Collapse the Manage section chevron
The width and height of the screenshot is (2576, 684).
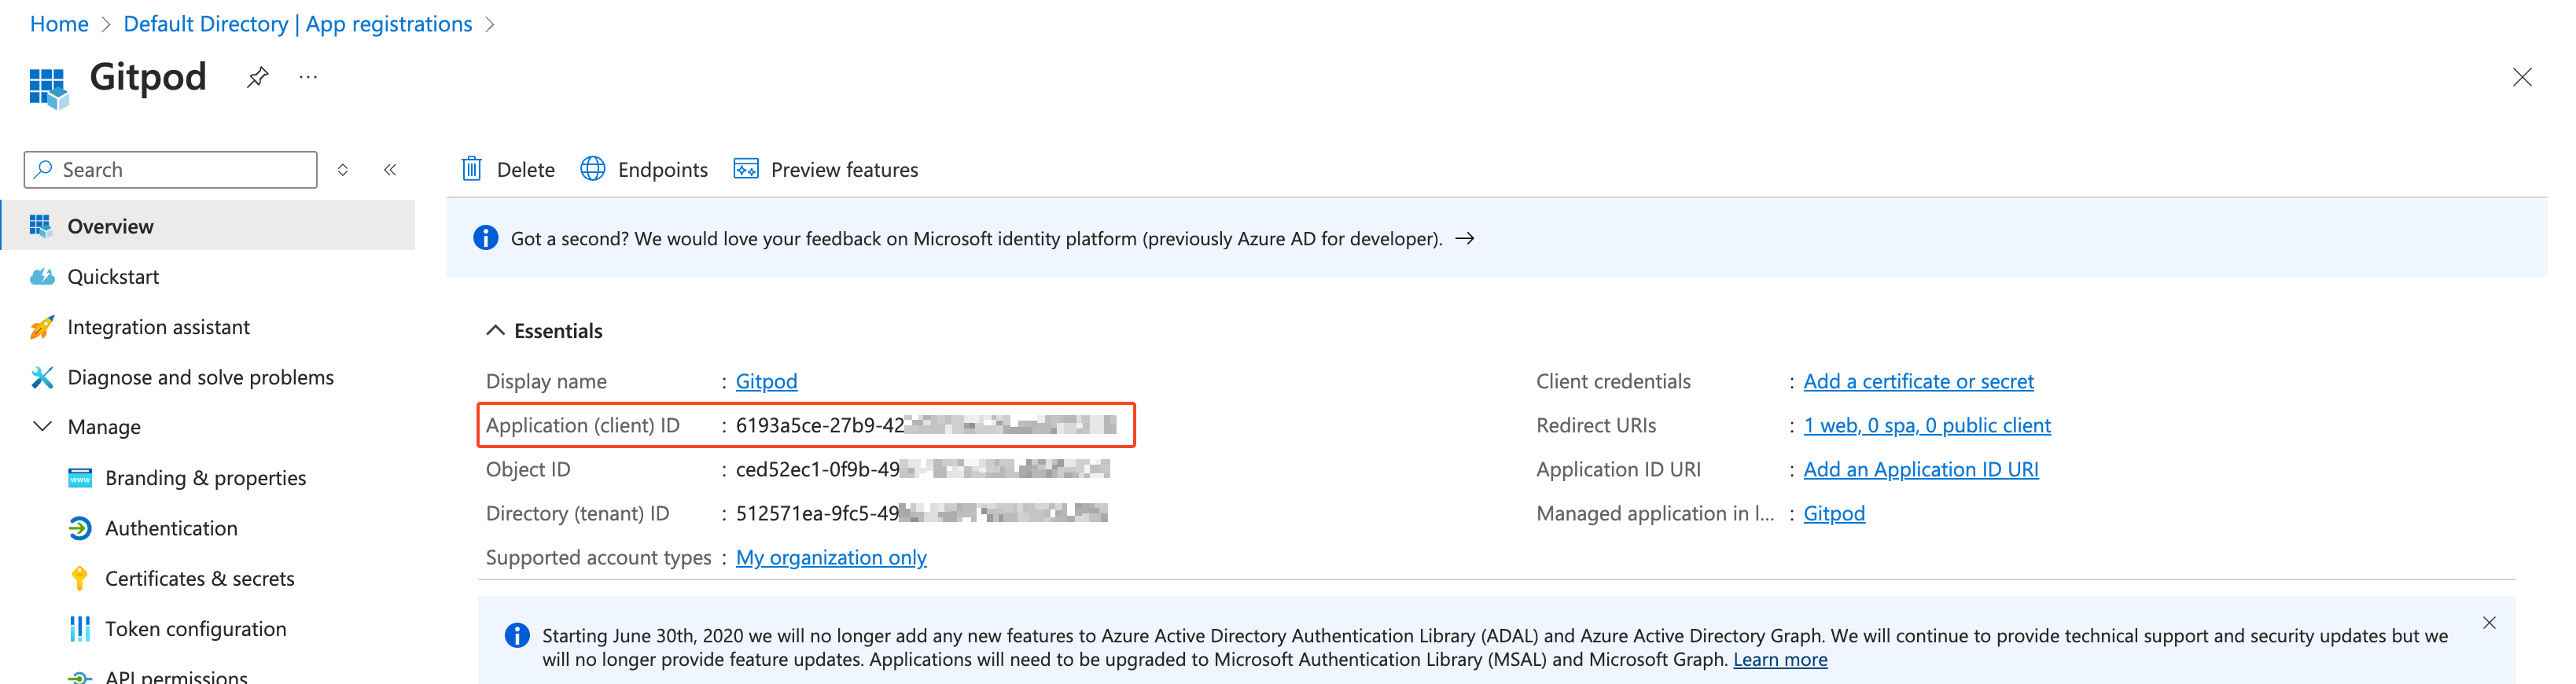pyautogui.click(x=42, y=427)
